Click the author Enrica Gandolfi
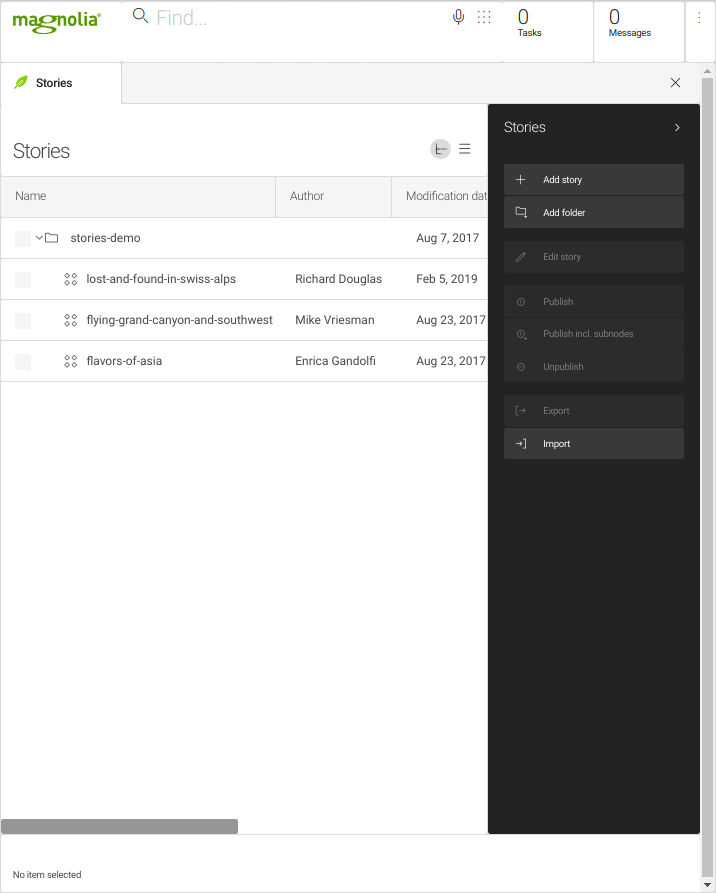The height and width of the screenshot is (893, 716). click(336, 361)
